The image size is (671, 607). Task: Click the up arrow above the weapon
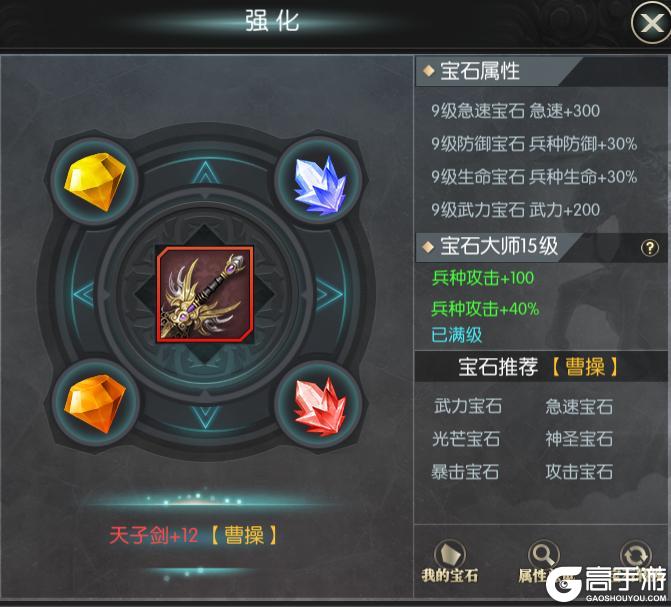(206, 173)
